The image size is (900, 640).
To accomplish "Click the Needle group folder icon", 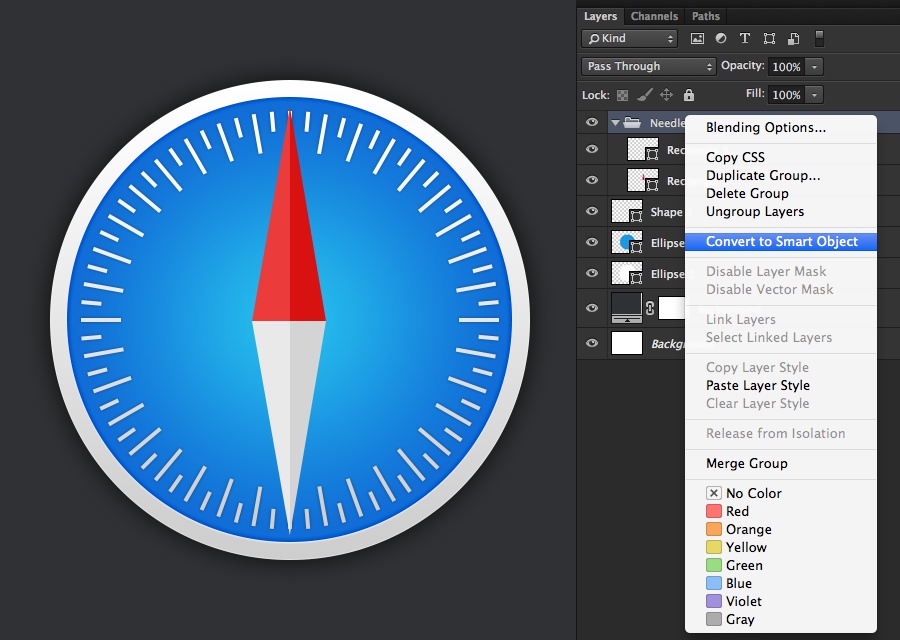I will [632, 122].
